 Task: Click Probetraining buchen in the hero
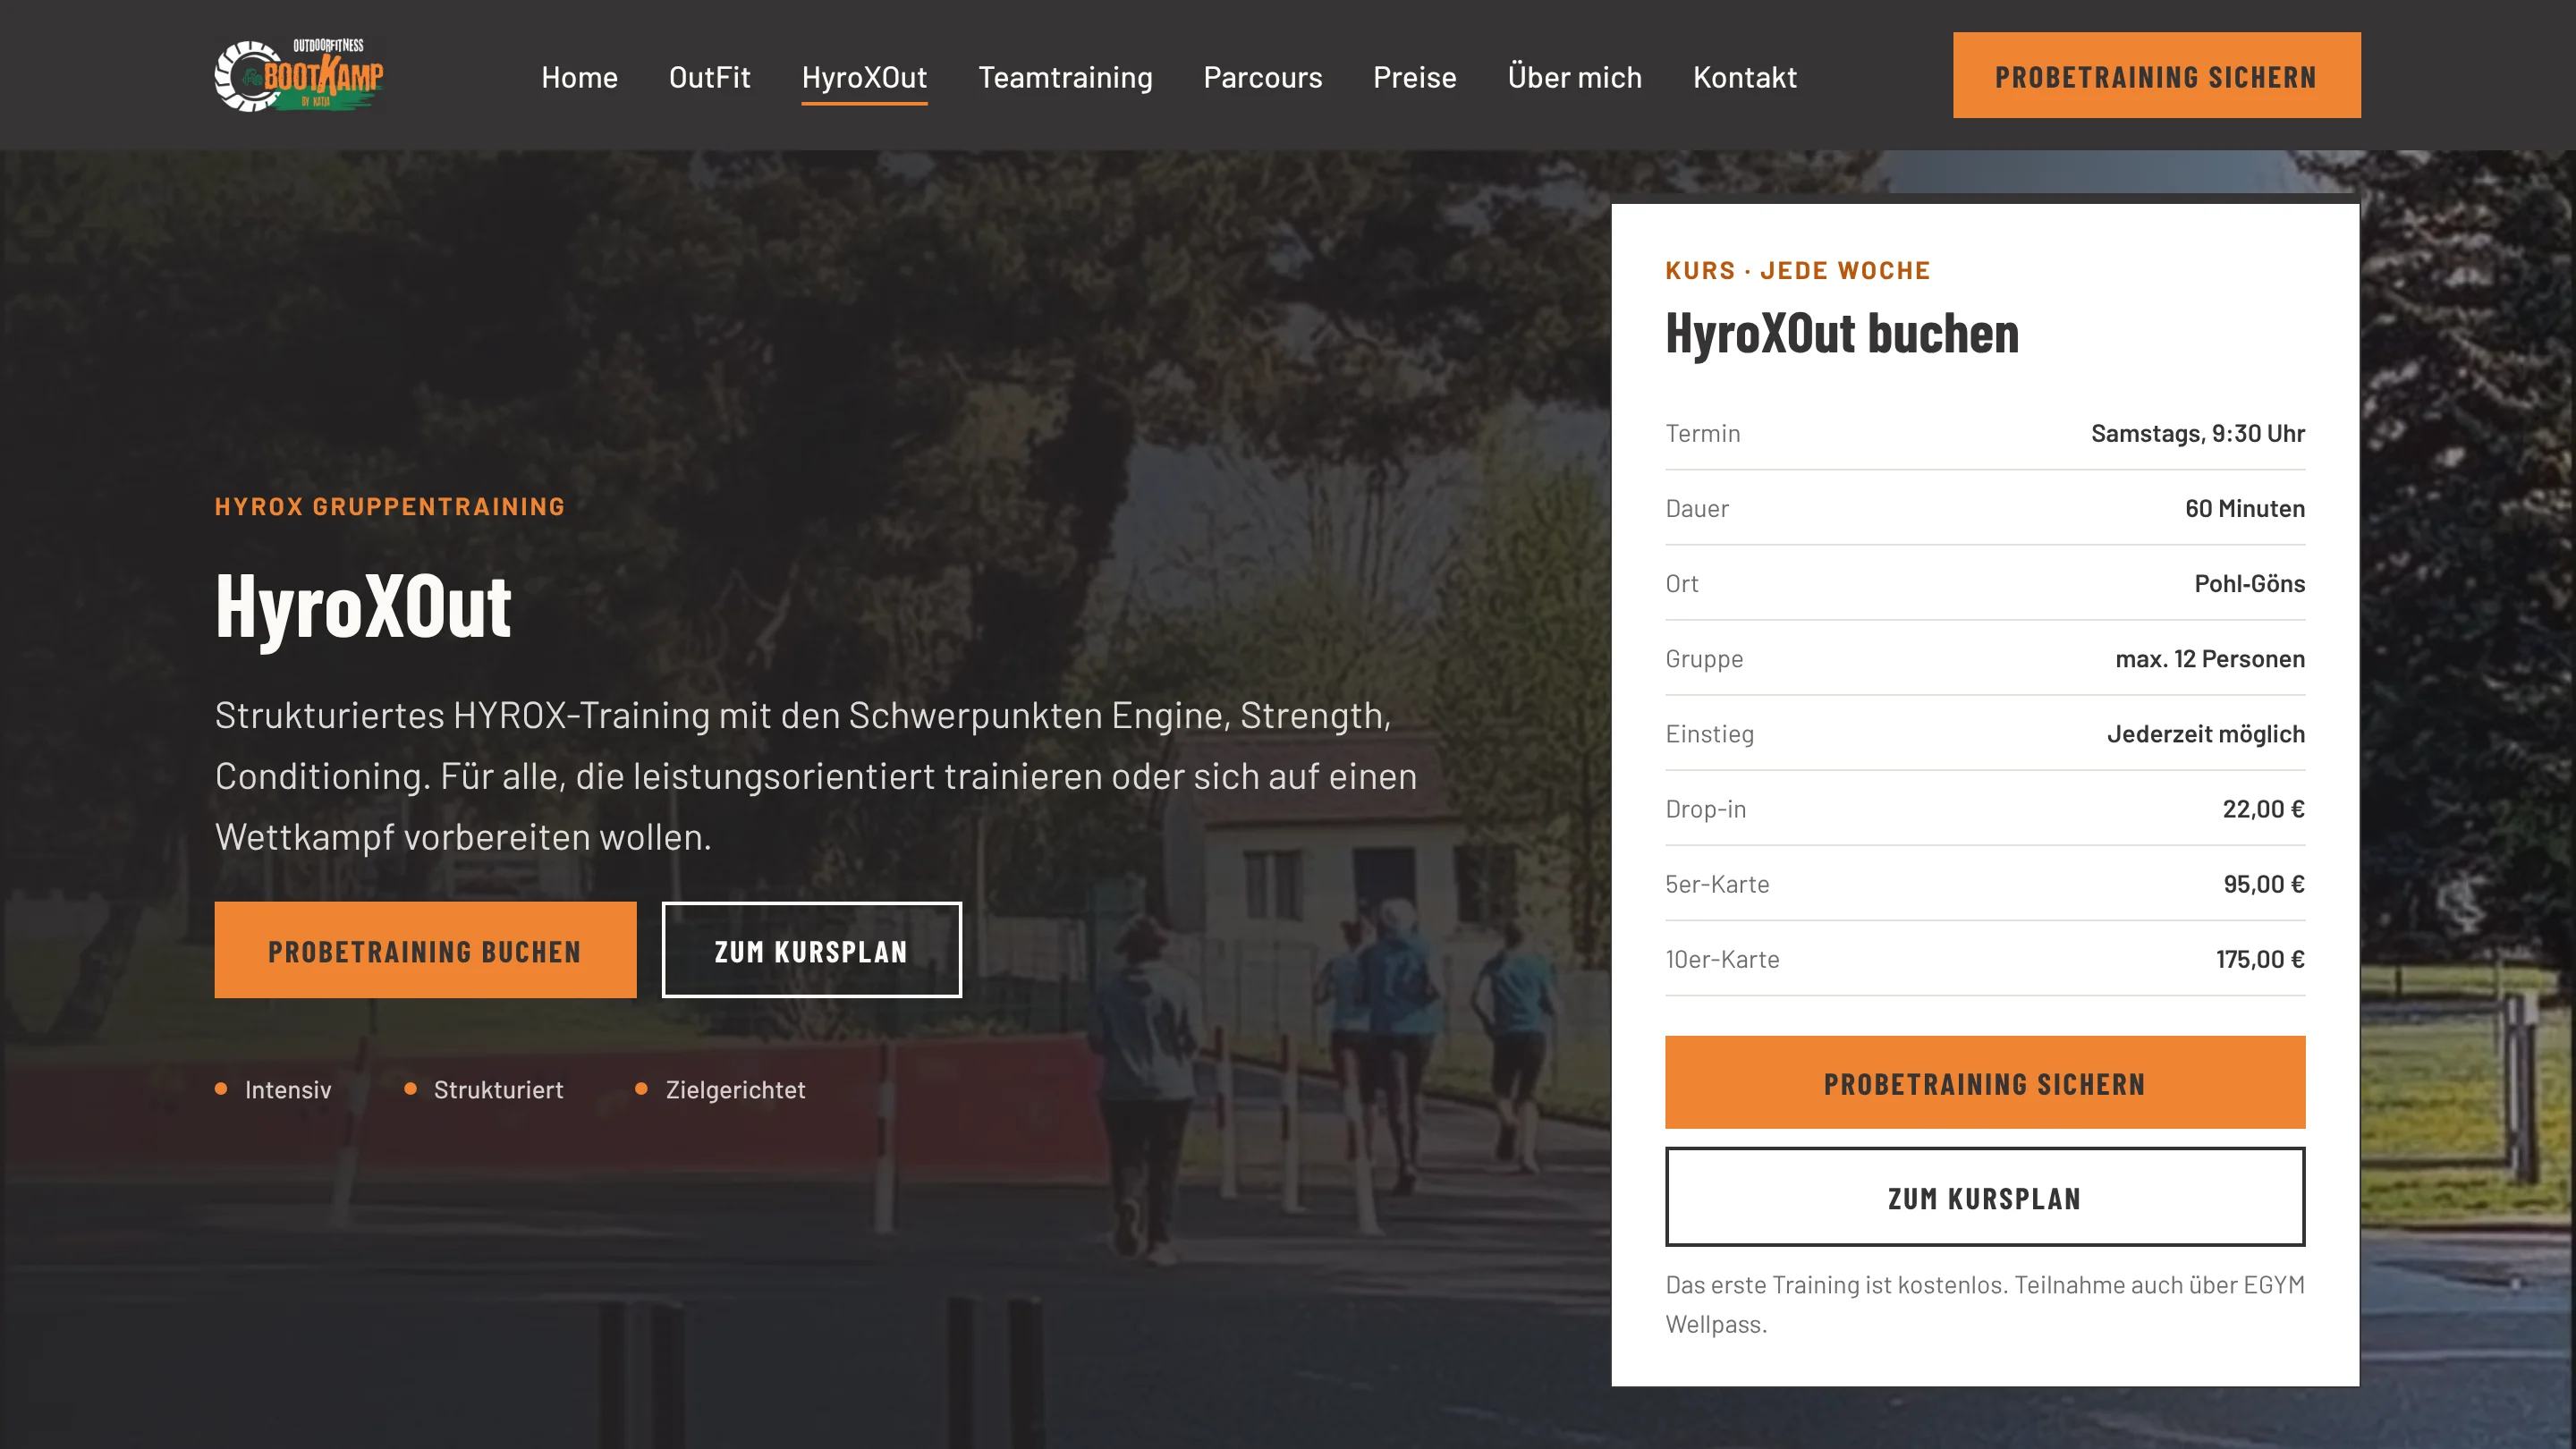click(425, 950)
